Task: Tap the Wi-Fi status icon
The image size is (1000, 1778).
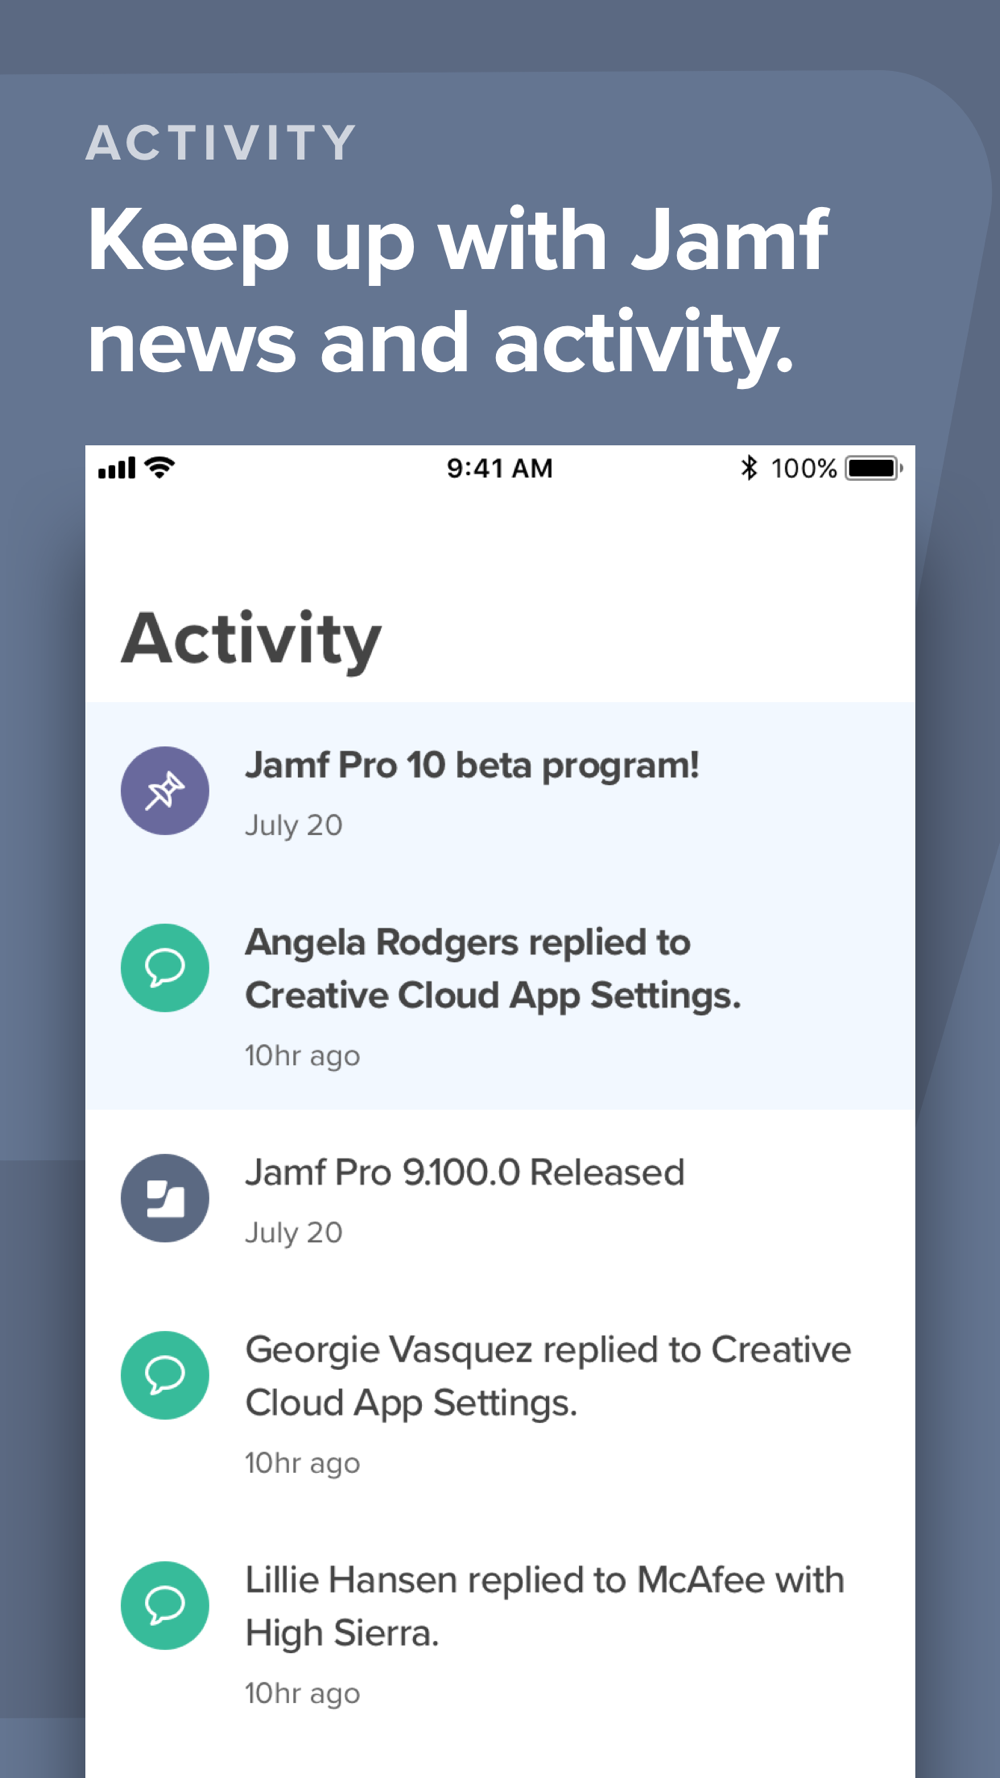Action: 160,467
